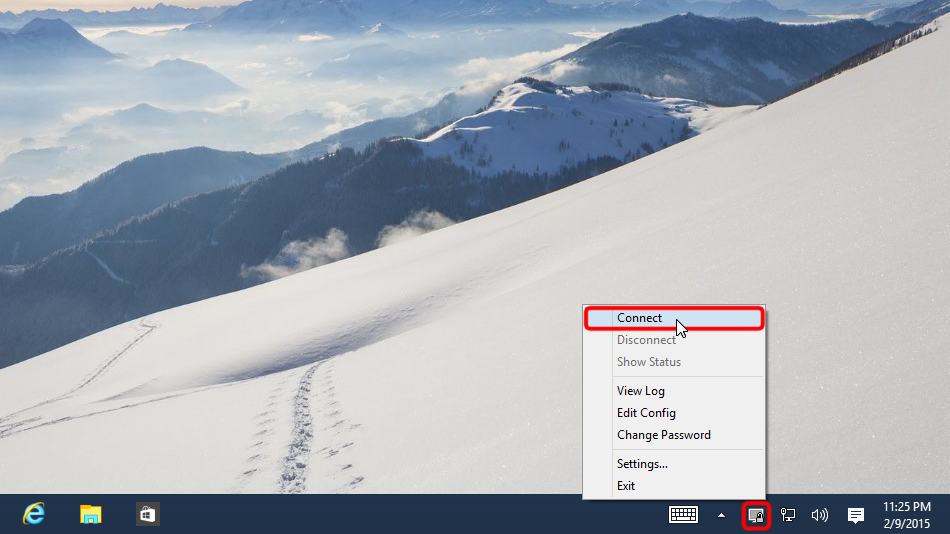950x534 pixels.
Task: Open the touch keyboard icon
Action: click(x=683, y=515)
